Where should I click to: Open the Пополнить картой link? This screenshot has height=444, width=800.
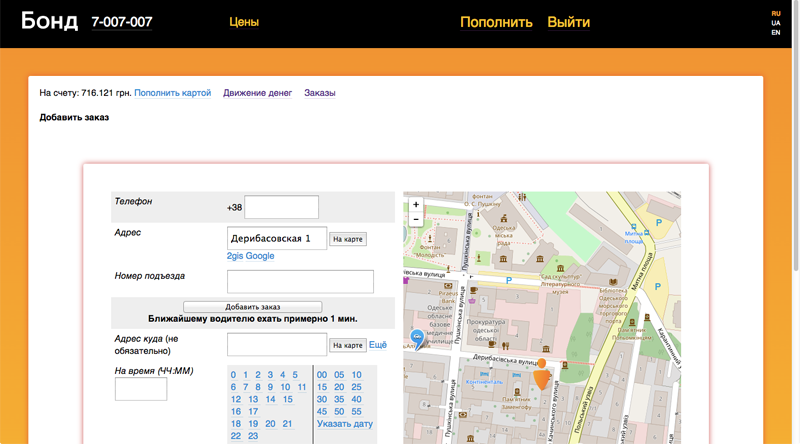click(172, 93)
